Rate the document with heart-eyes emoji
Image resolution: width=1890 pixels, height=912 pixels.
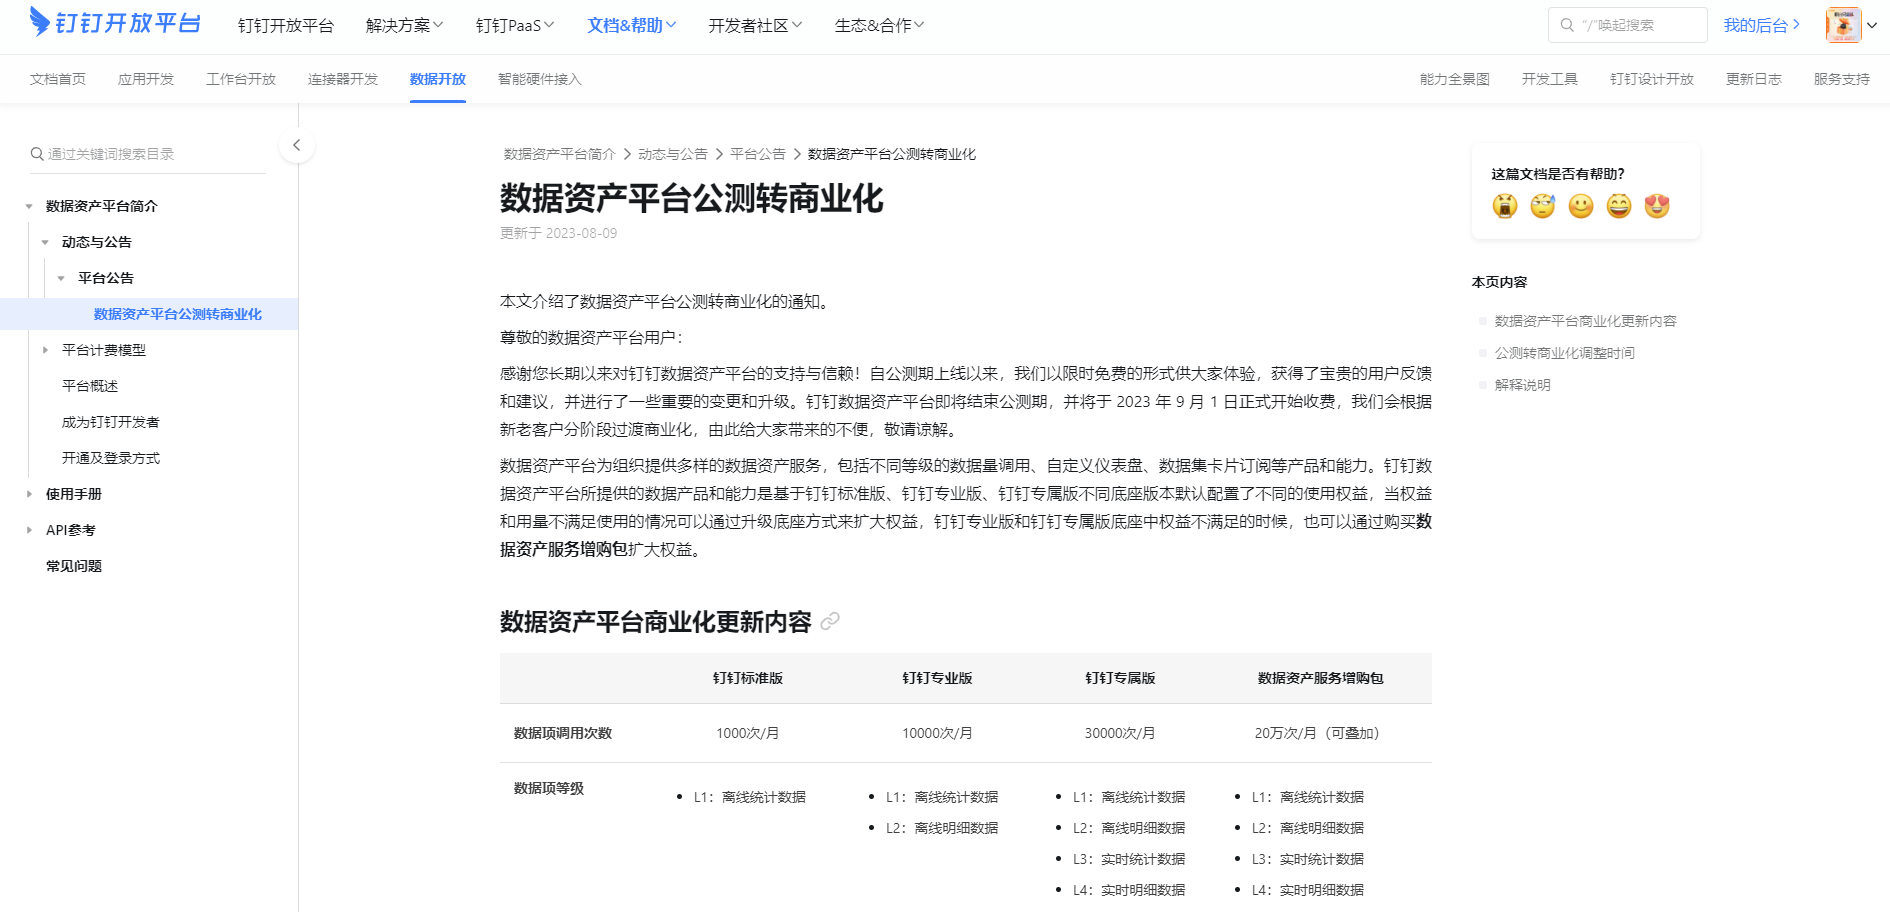pos(1657,206)
